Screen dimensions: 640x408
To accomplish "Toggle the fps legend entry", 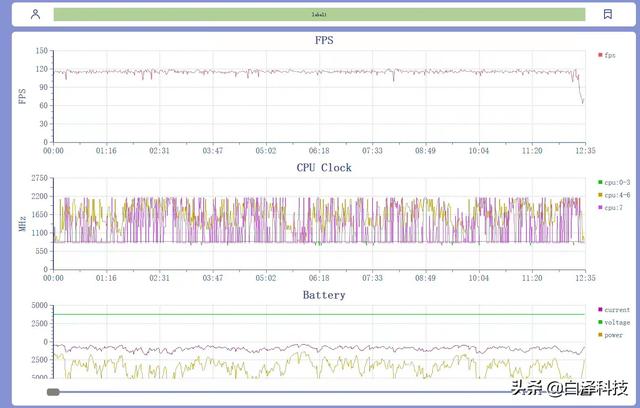I will 607,55.
